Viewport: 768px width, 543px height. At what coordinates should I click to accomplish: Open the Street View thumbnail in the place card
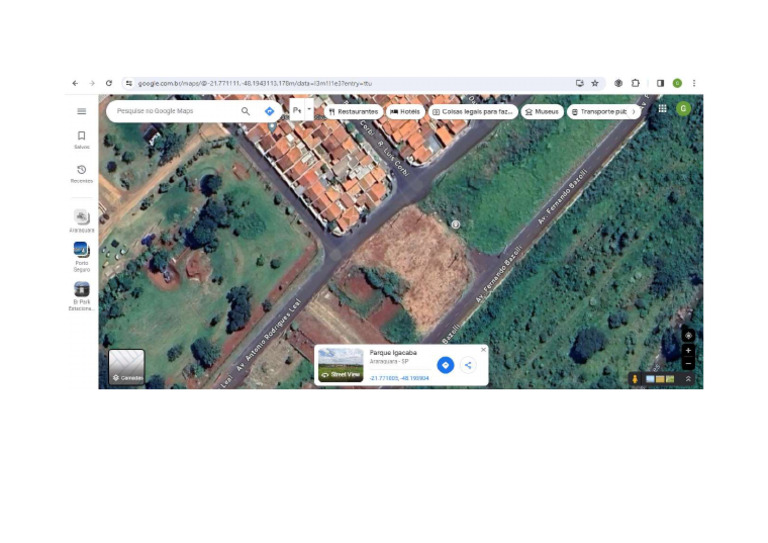pos(340,365)
